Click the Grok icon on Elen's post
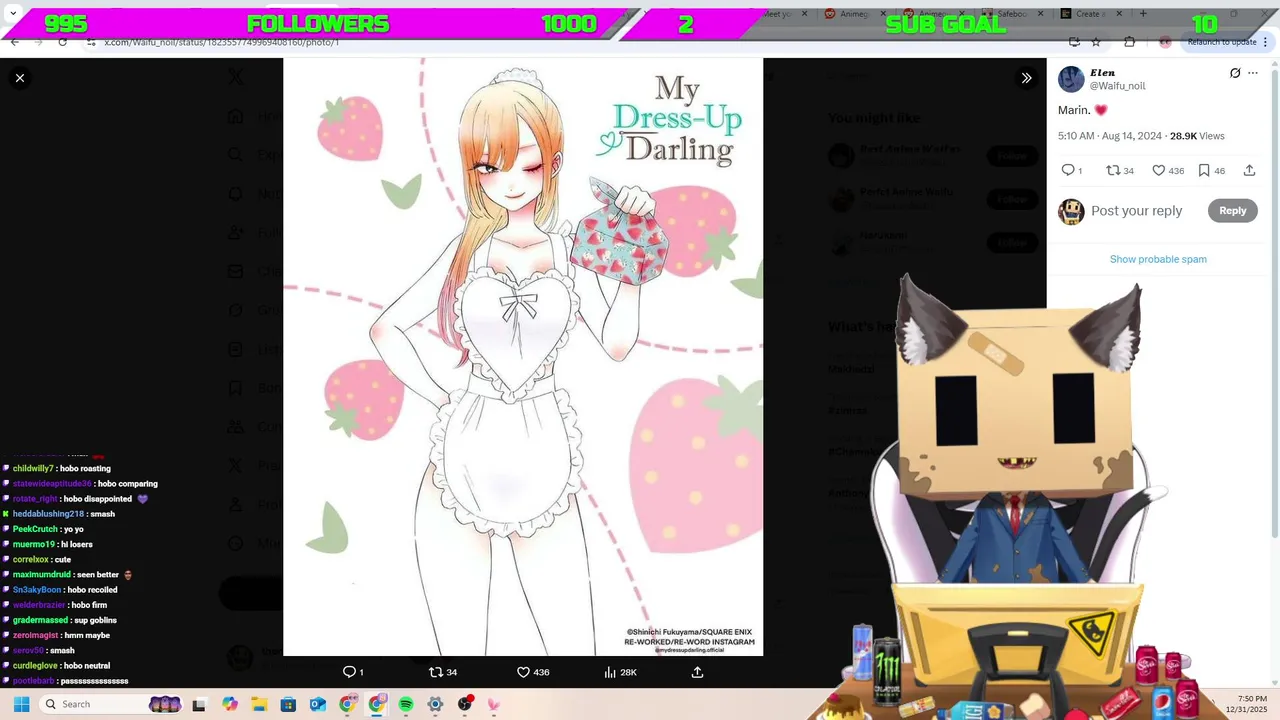This screenshot has height=720, width=1280. [x=1235, y=73]
